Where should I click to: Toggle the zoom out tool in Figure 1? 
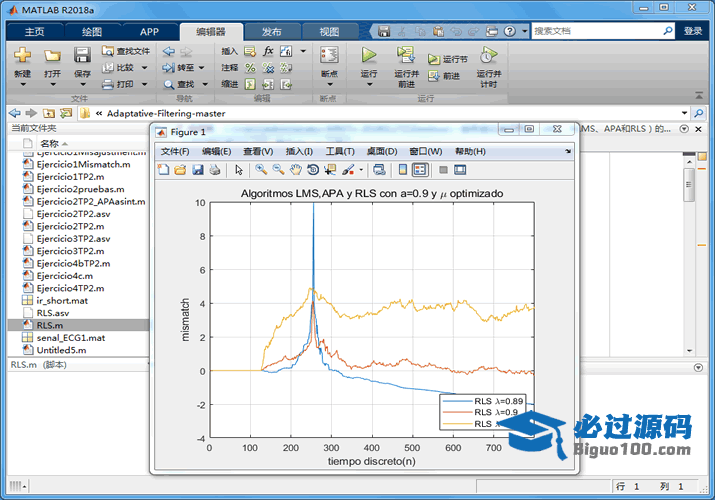click(279, 170)
